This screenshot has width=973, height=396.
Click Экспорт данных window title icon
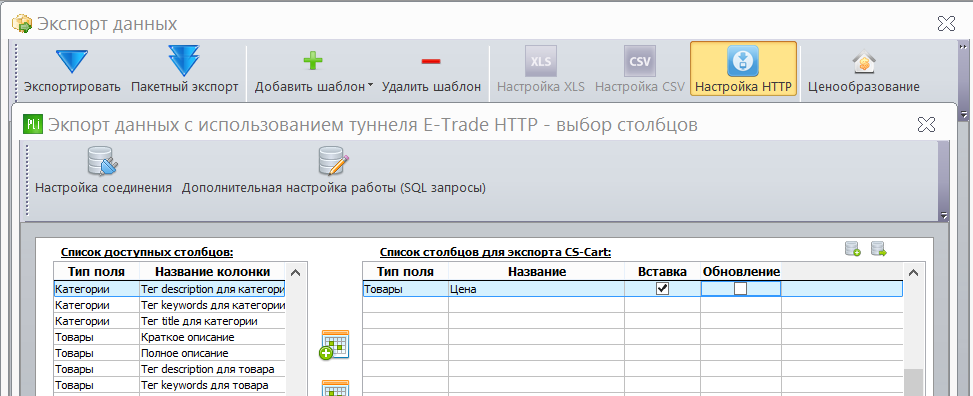(22, 24)
